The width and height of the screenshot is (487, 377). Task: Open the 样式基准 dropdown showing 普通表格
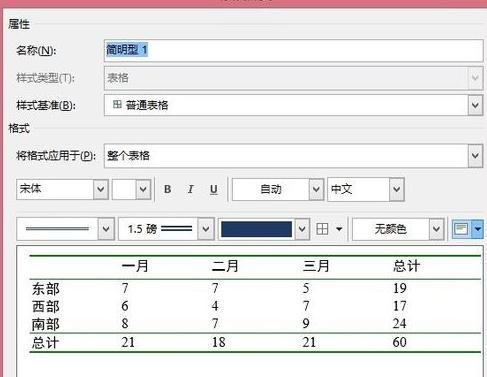click(293, 105)
